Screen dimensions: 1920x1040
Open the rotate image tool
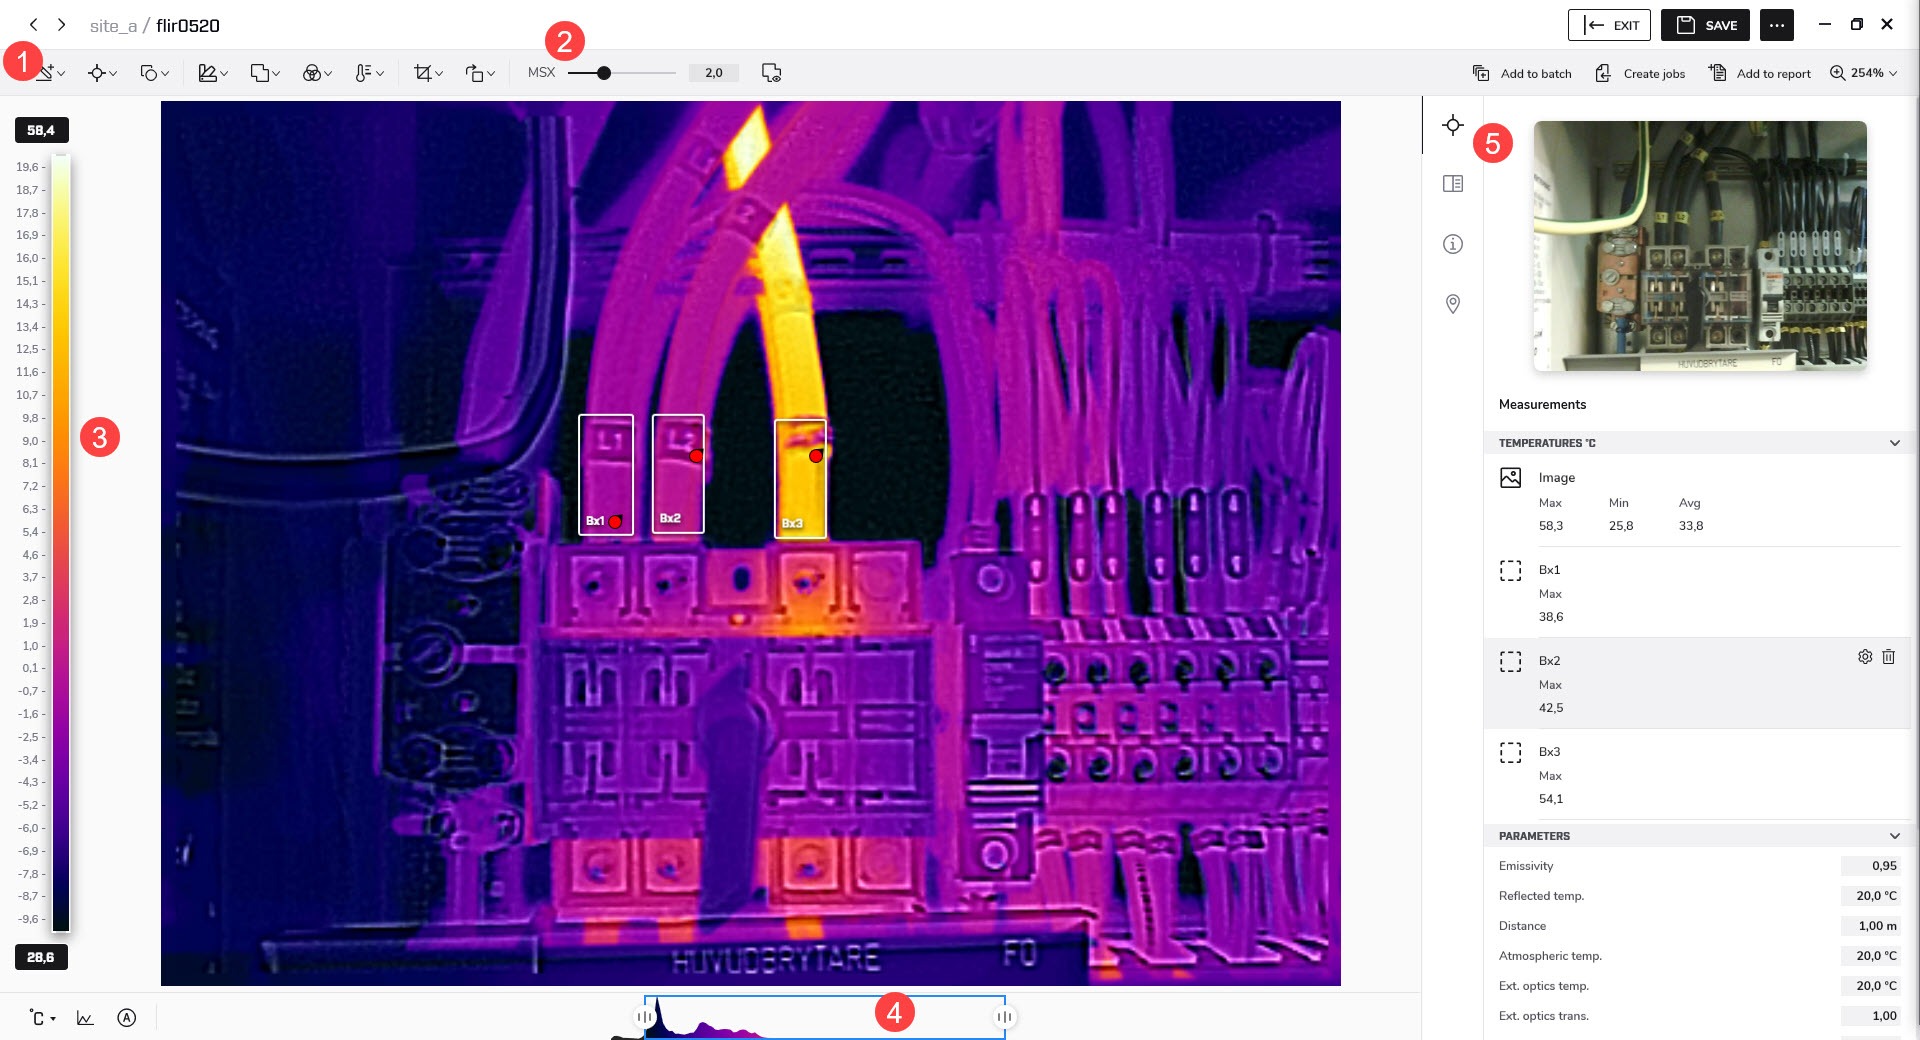click(x=479, y=73)
